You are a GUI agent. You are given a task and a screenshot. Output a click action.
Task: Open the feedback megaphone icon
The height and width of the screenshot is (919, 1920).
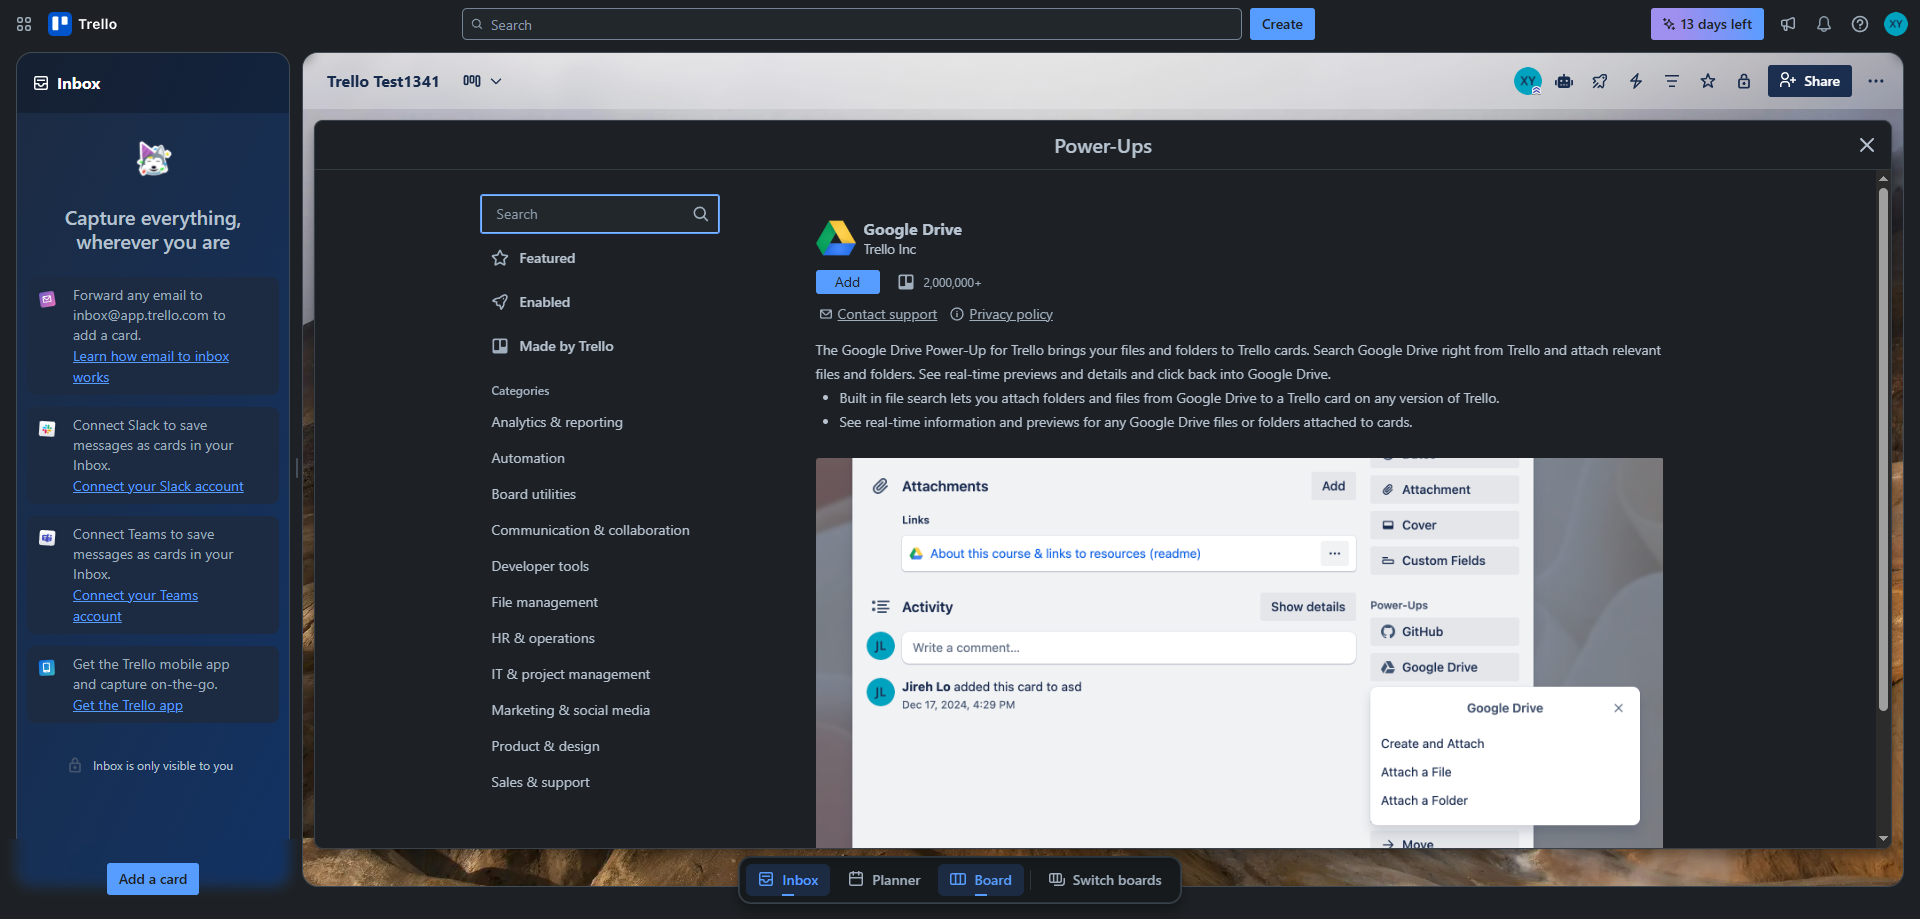click(1788, 24)
